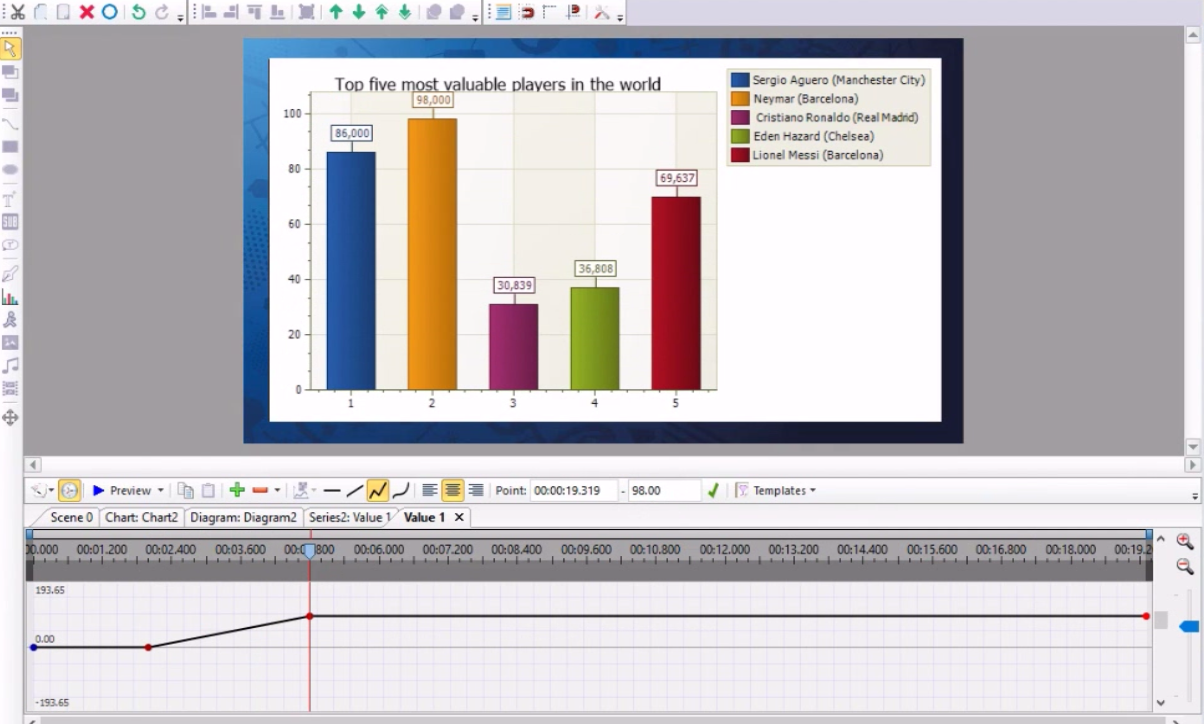Toggle align right in timeline toolbar
This screenshot has height=724, width=1204.
476,490
